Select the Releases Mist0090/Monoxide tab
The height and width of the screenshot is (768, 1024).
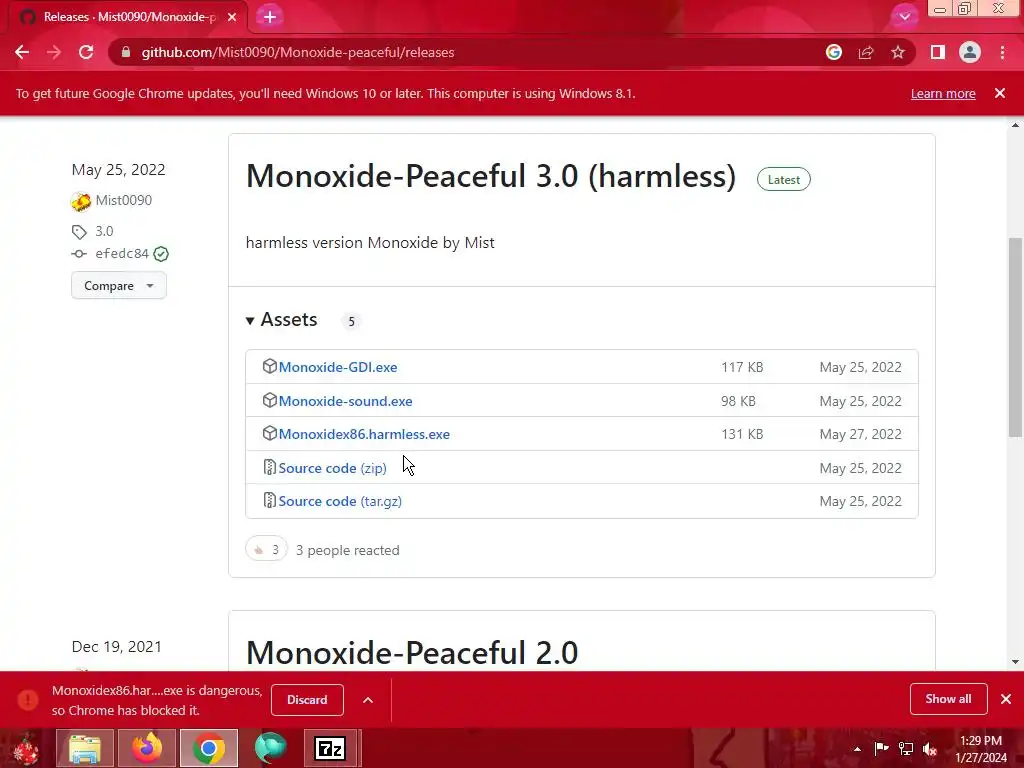(x=127, y=17)
